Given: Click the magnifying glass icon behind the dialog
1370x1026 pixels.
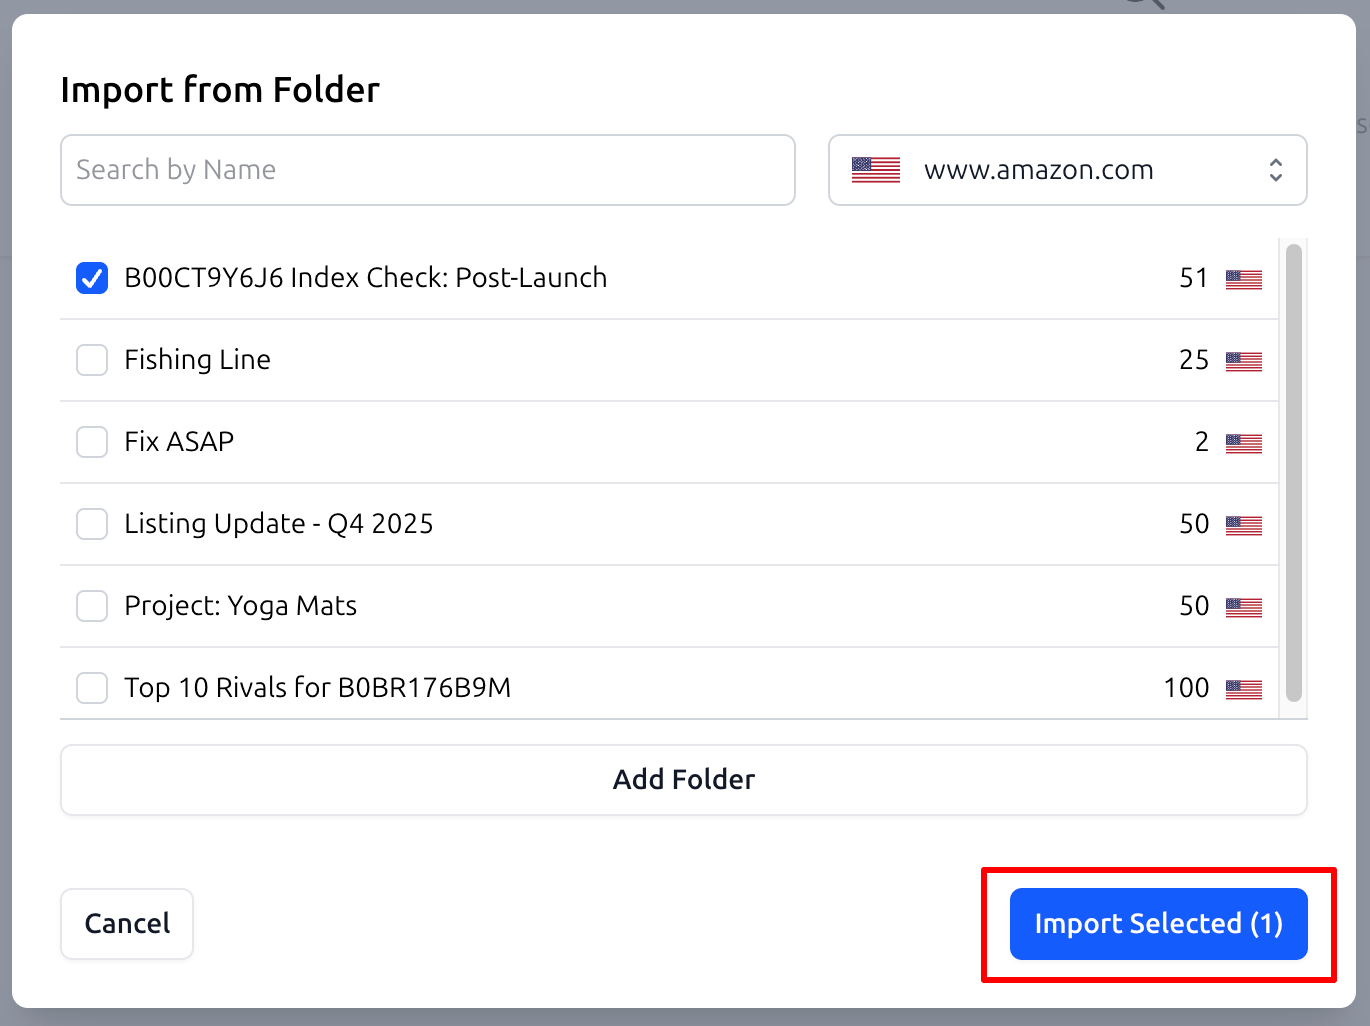Looking at the screenshot, I should [1142, 5].
